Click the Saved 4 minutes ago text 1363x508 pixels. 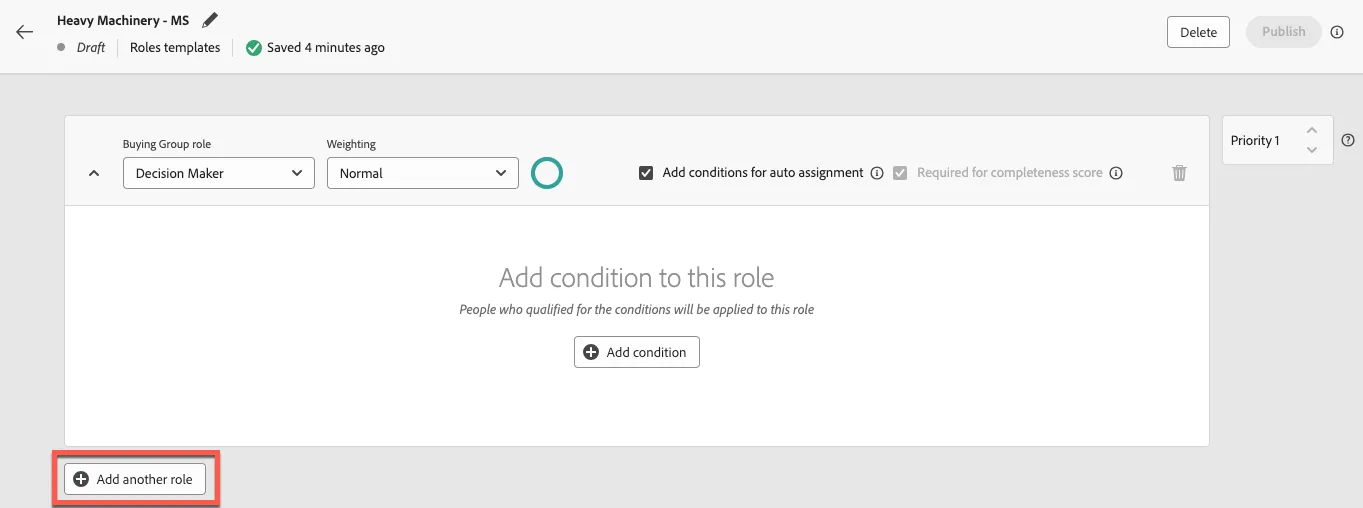(326, 47)
